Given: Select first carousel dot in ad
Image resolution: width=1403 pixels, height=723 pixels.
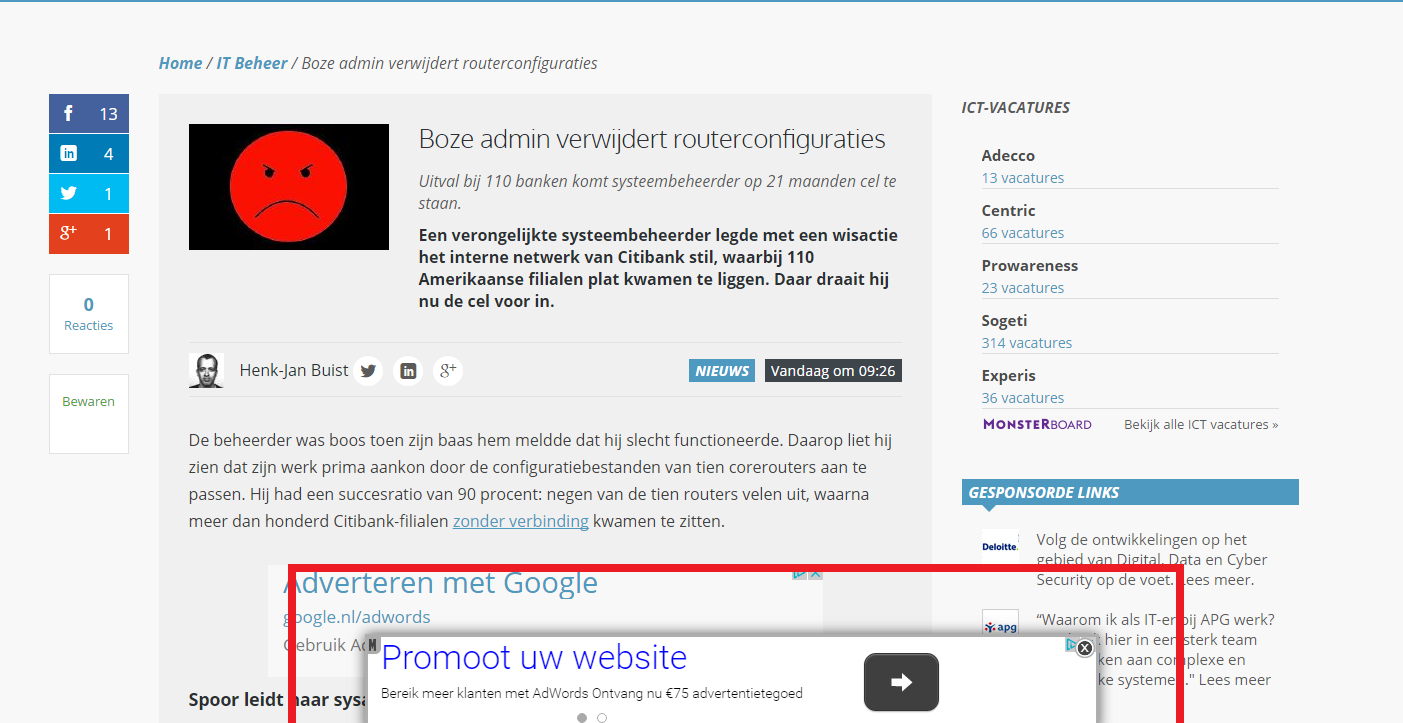Looking at the screenshot, I should (x=582, y=718).
